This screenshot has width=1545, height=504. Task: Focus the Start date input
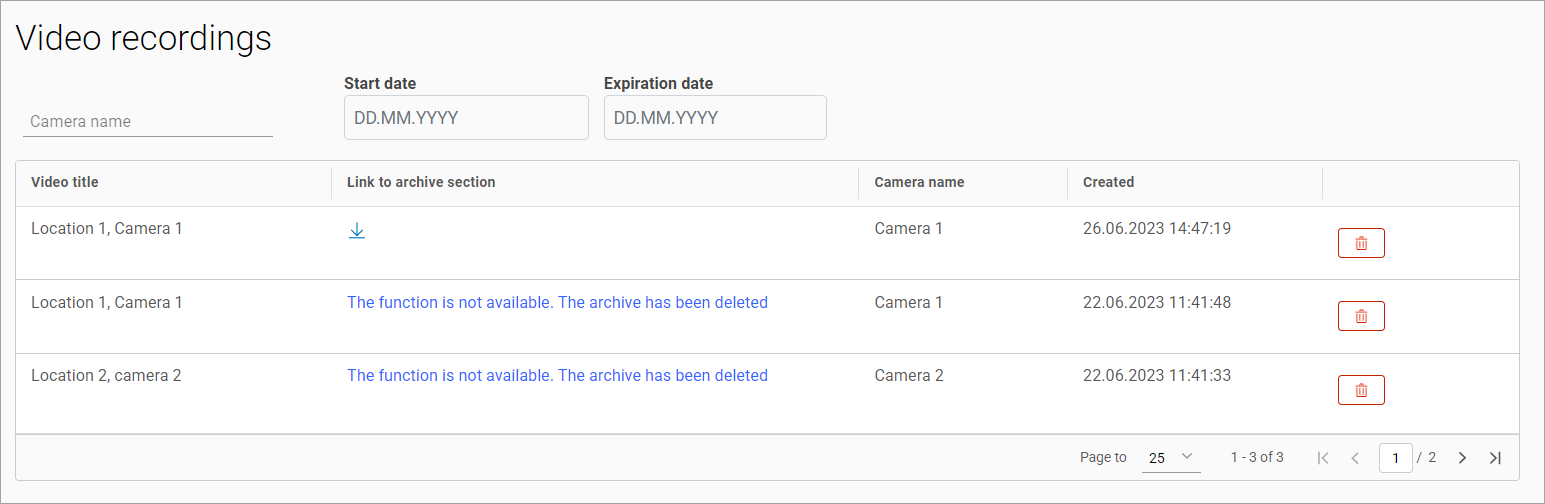coord(465,118)
